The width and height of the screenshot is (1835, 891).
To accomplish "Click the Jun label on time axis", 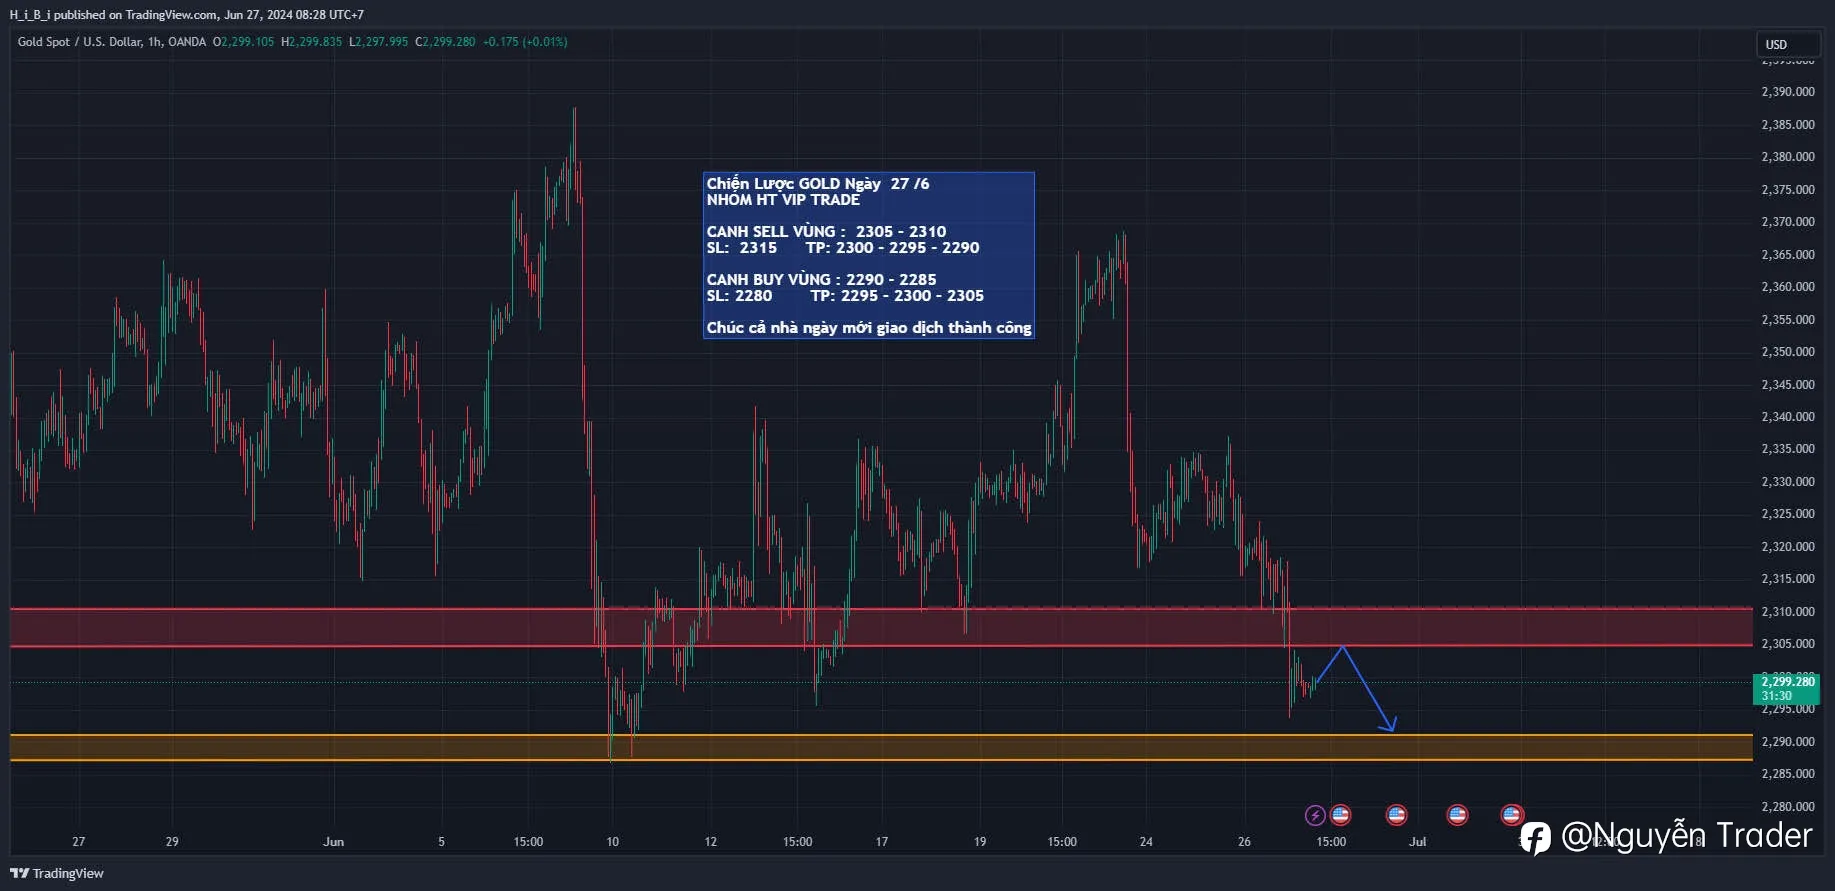I will coord(334,842).
